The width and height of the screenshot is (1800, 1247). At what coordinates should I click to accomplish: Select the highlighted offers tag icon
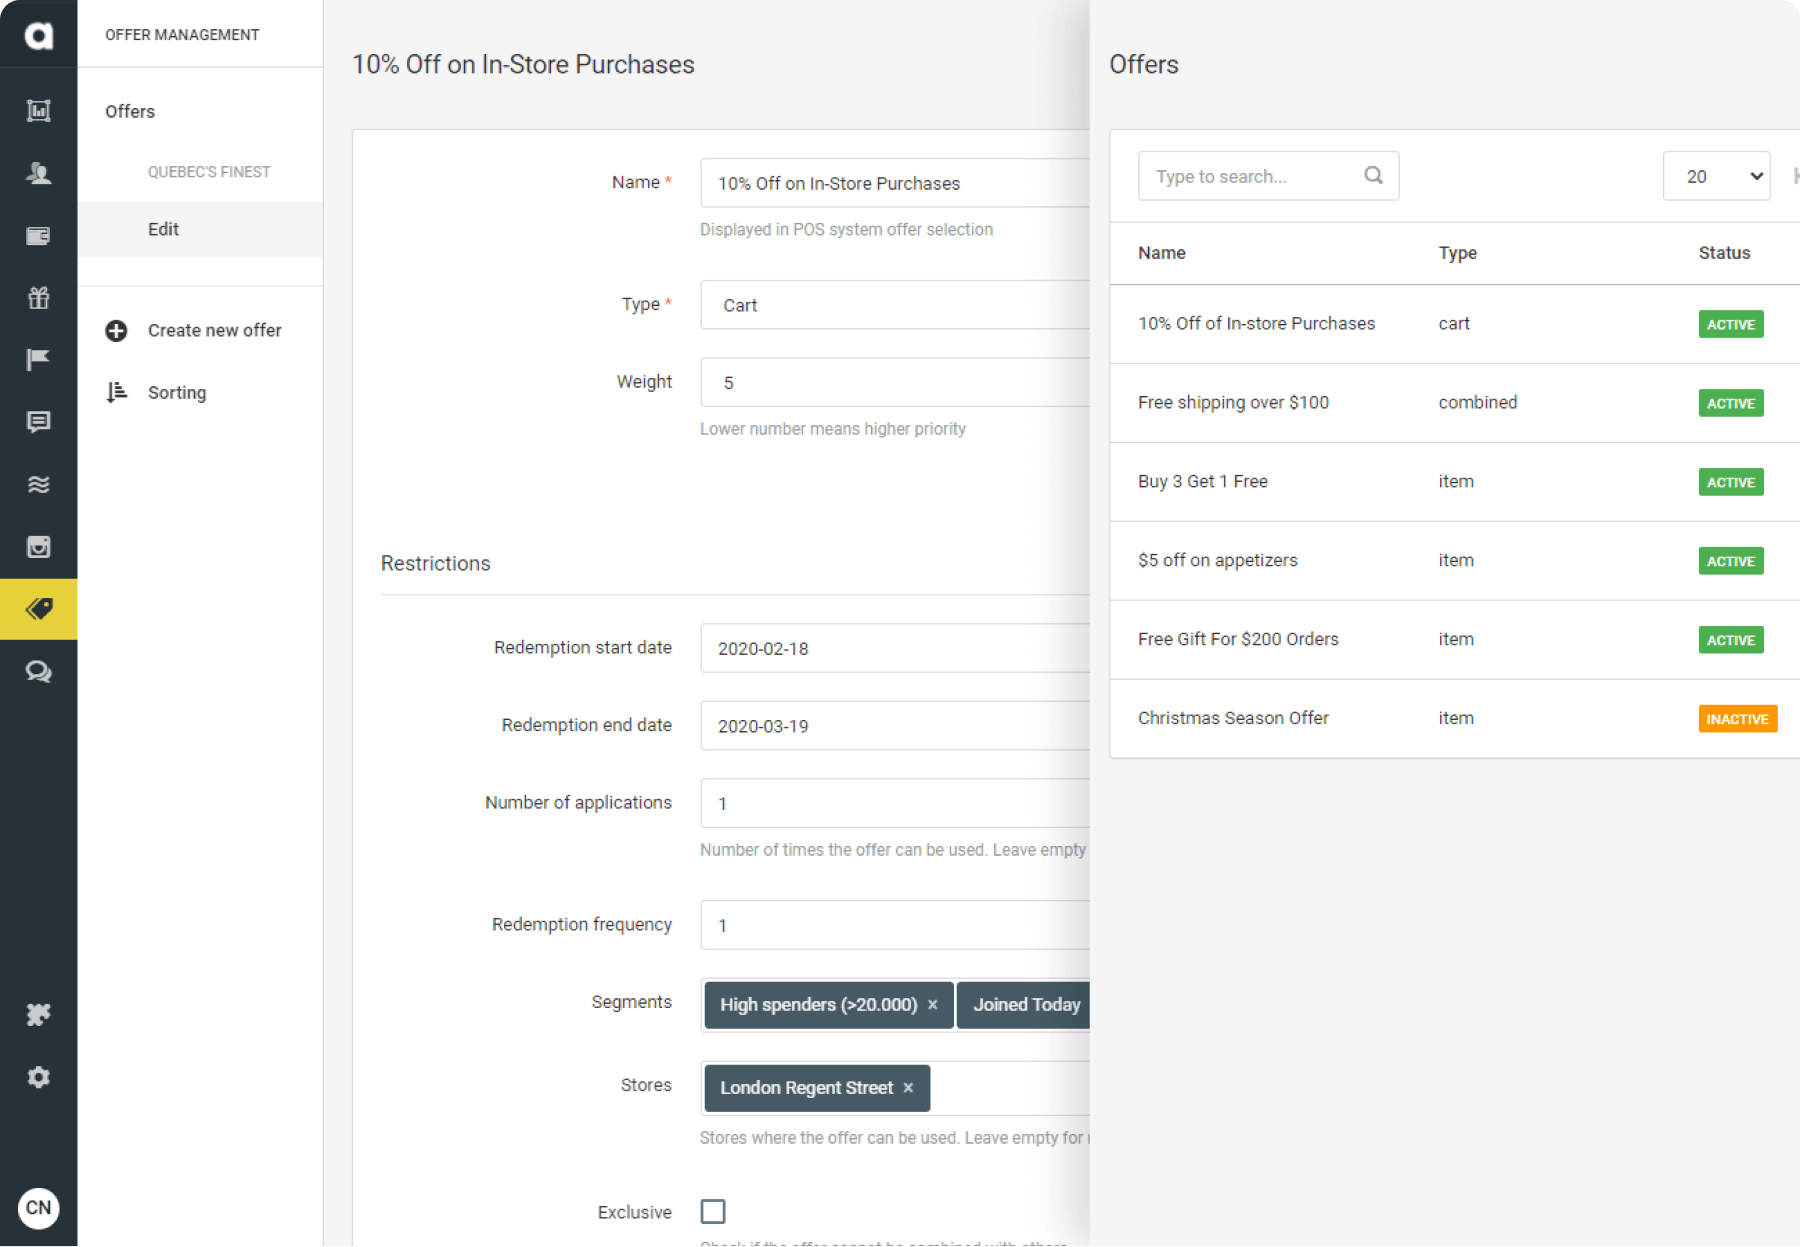(x=38, y=609)
